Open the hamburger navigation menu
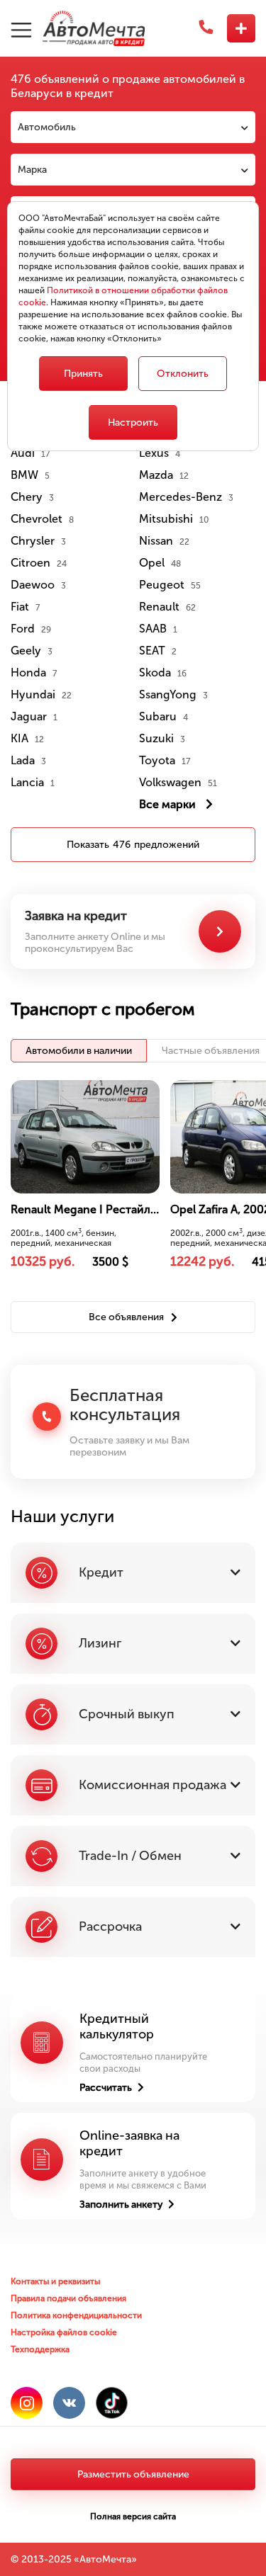This screenshot has width=266, height=2576. coord(21,29)
